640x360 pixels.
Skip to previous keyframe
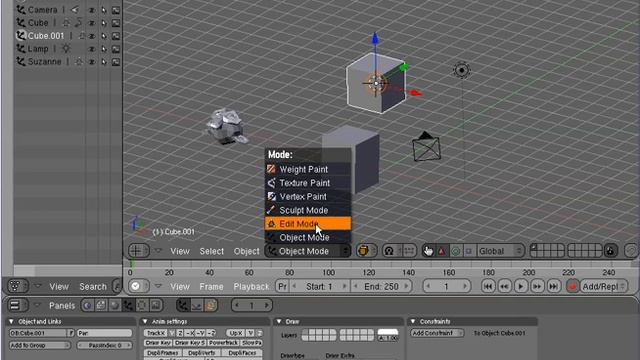504,287
